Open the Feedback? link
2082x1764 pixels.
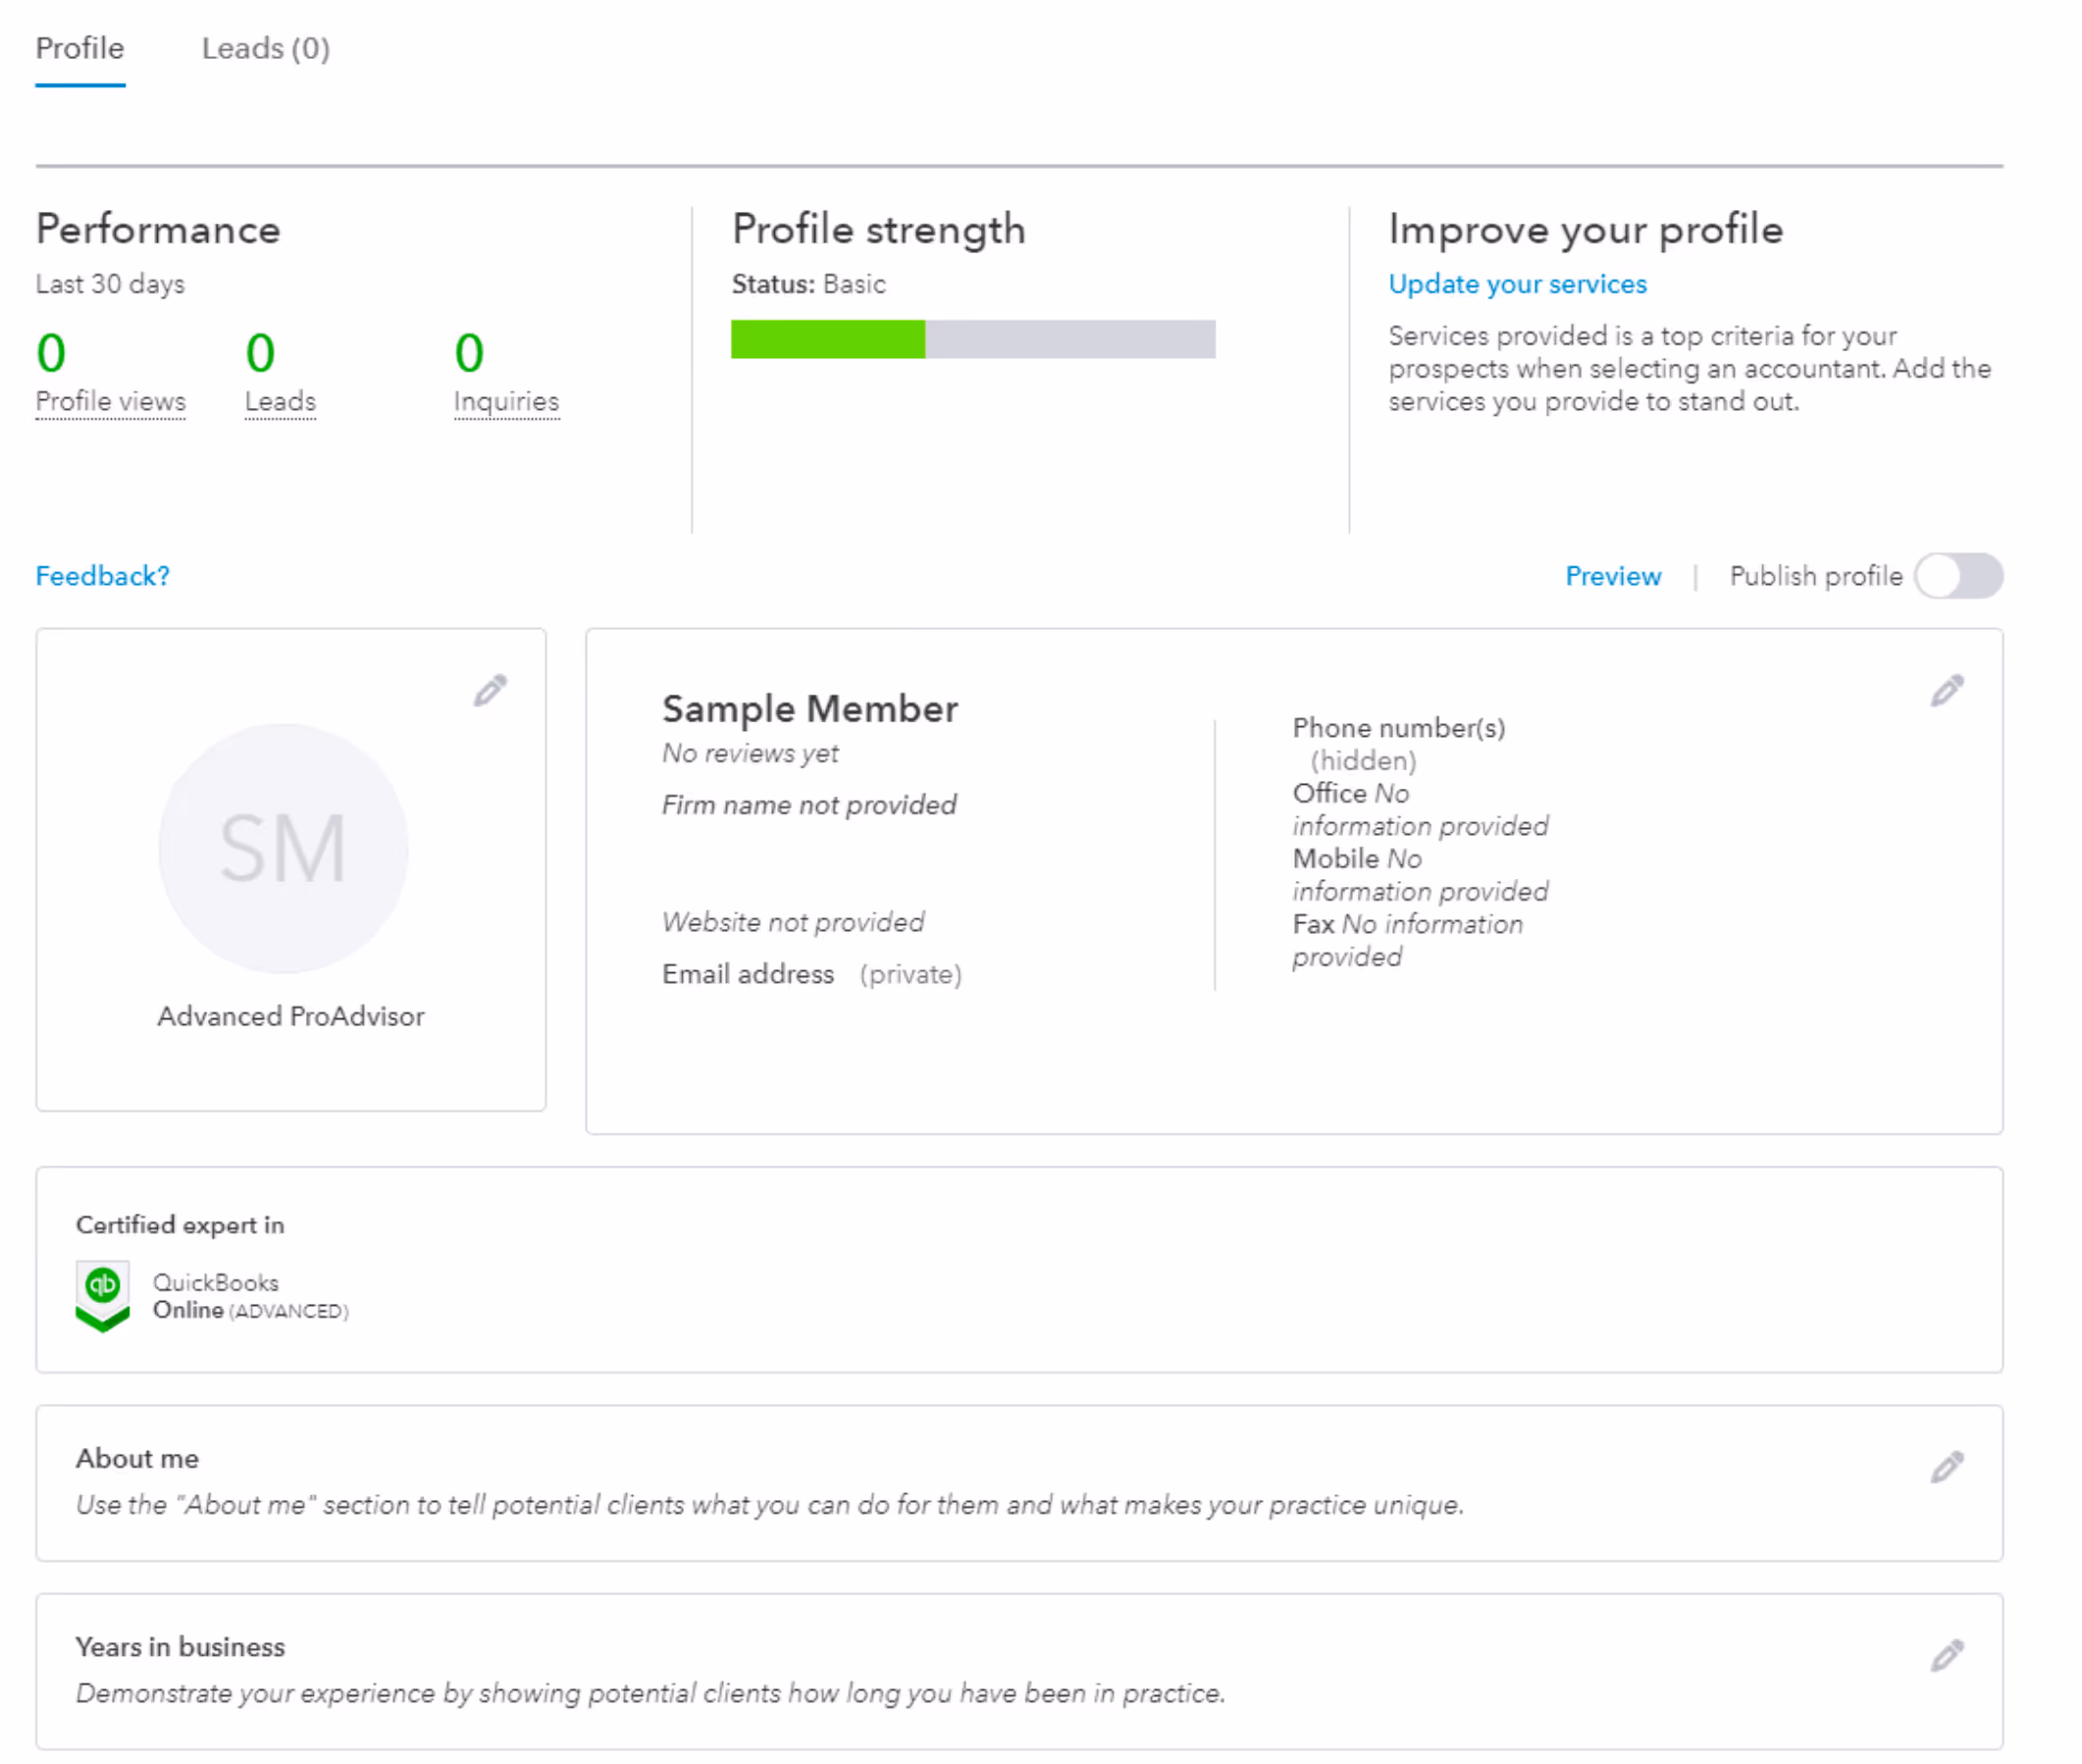click(x=103, y=576)
